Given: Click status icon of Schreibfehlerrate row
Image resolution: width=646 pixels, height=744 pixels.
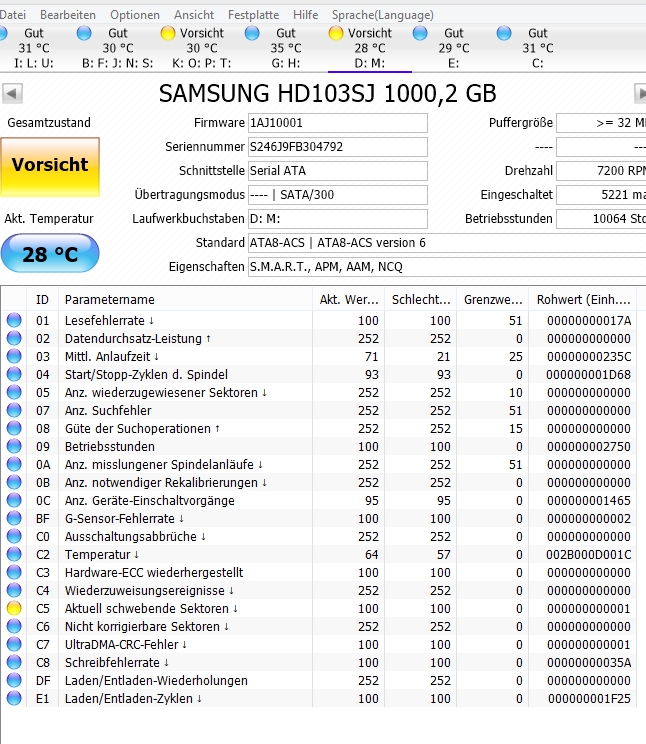Looking at the screenshot, I should click(14, 662).
